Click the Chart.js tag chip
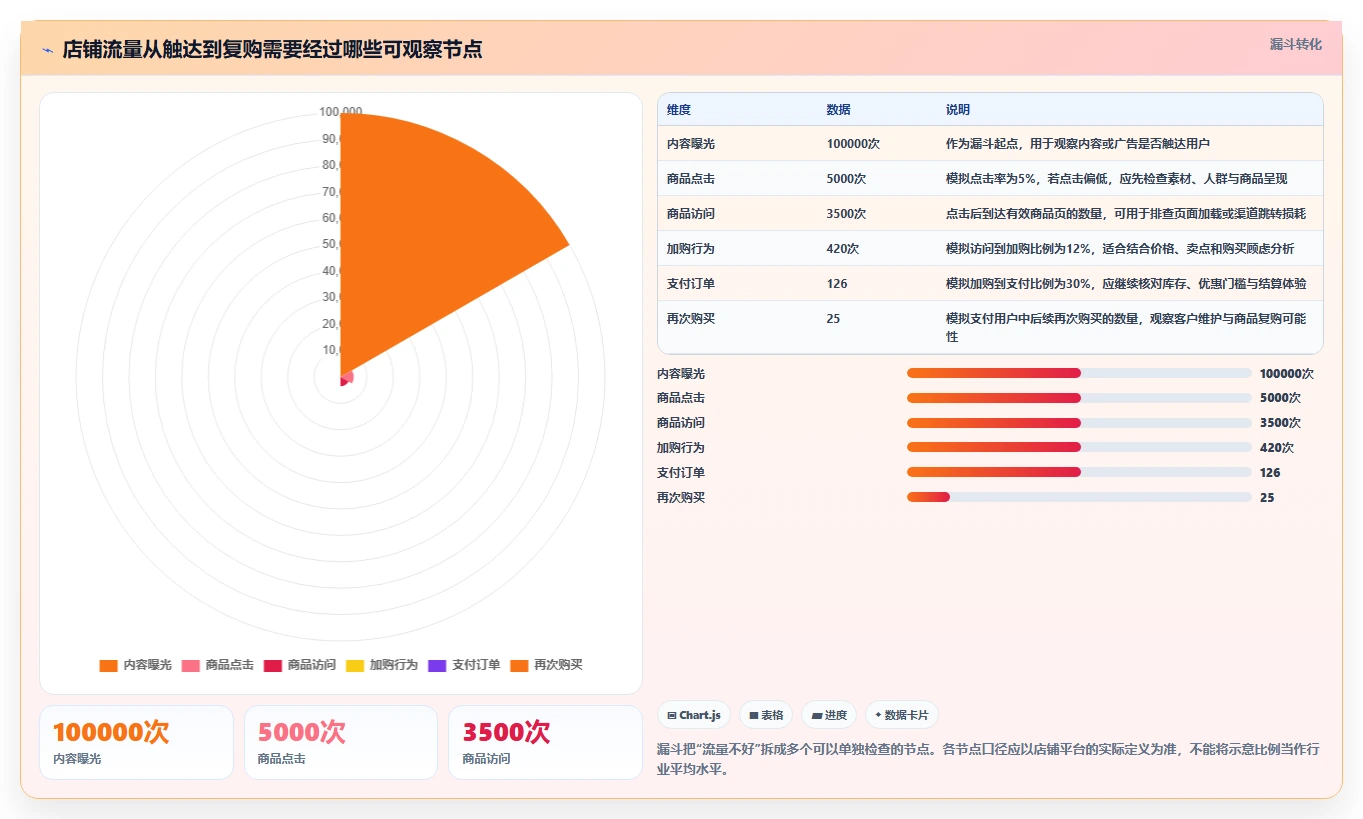The image size is (1363, 819). [x=694, y=715]
